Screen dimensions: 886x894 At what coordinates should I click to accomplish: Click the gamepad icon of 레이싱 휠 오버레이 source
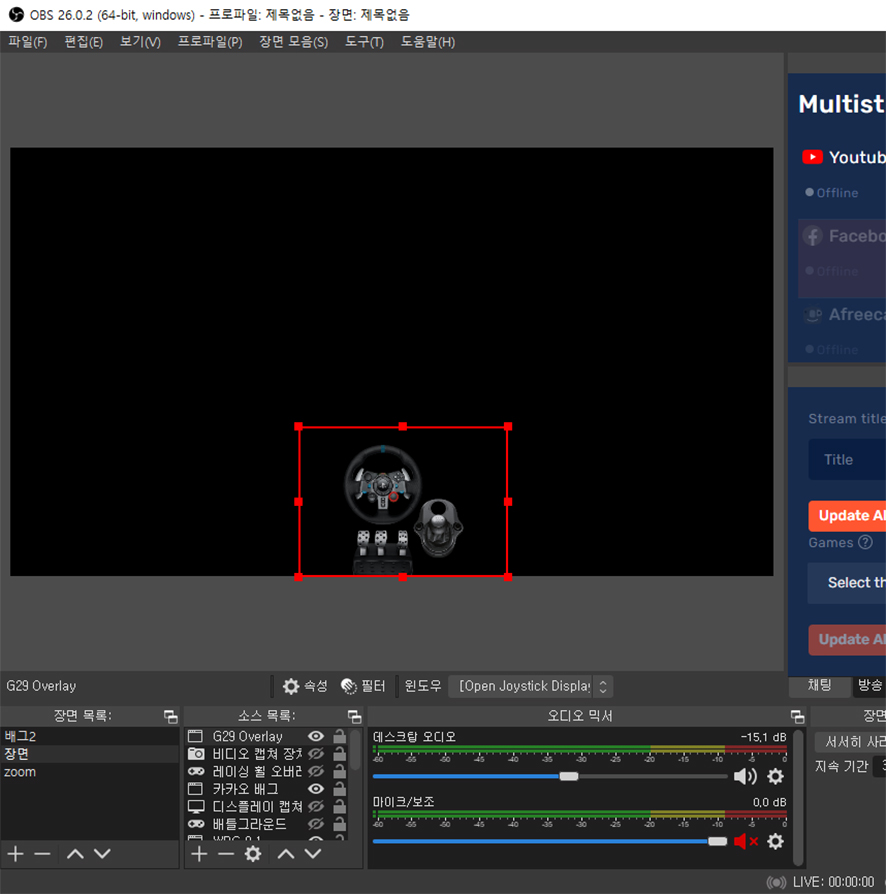click(x=196, y=771)
